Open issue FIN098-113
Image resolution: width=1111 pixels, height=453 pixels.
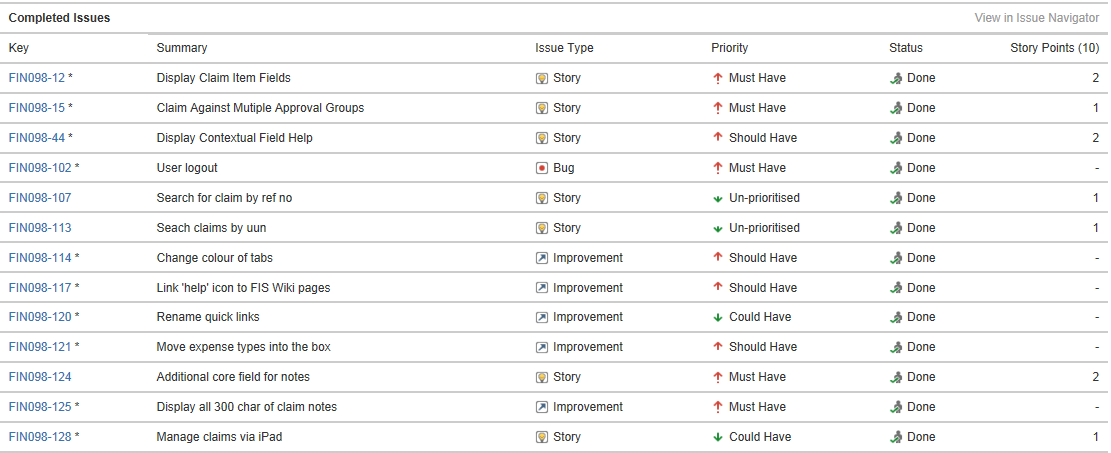[x=40, y=228]
